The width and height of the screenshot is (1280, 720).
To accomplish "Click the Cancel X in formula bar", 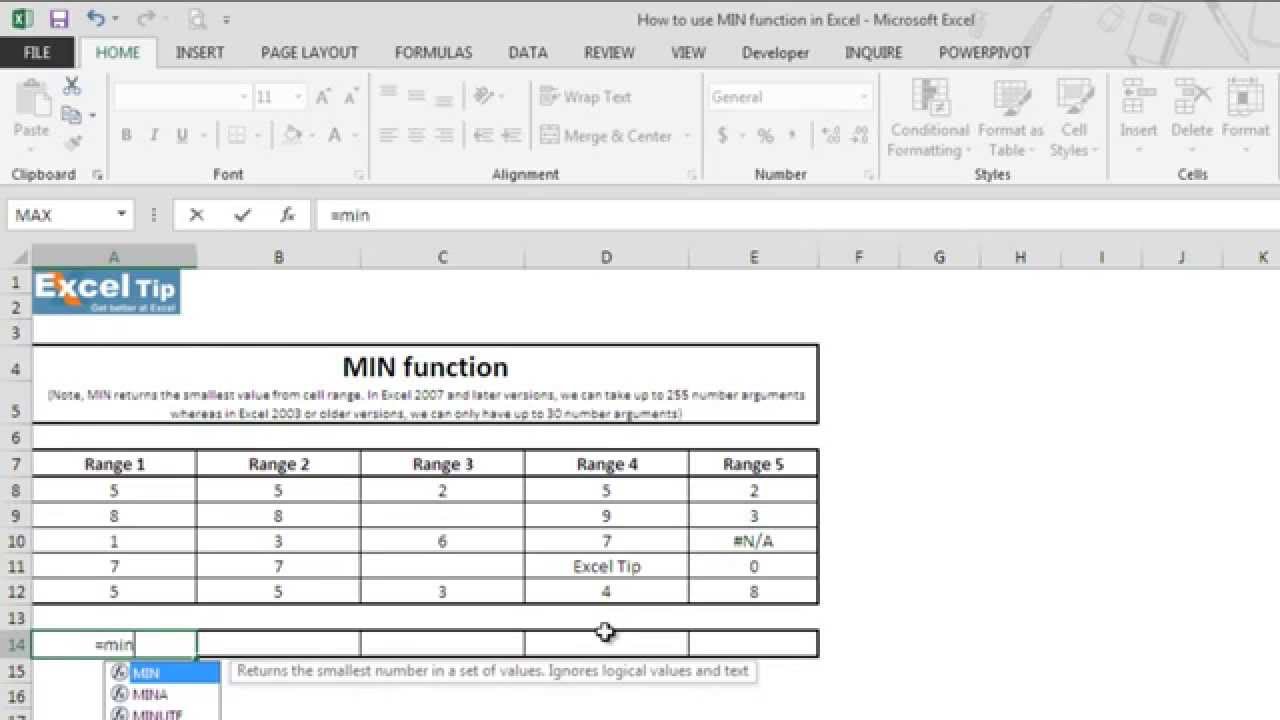I will 196,215.
